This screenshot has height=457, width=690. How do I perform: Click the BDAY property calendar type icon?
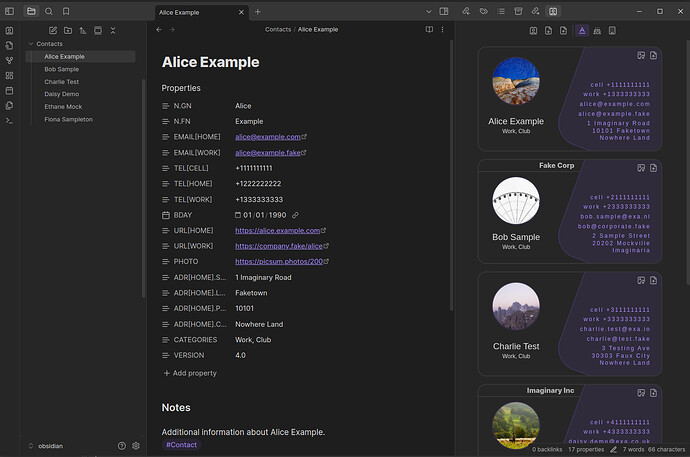pos(165,215)
